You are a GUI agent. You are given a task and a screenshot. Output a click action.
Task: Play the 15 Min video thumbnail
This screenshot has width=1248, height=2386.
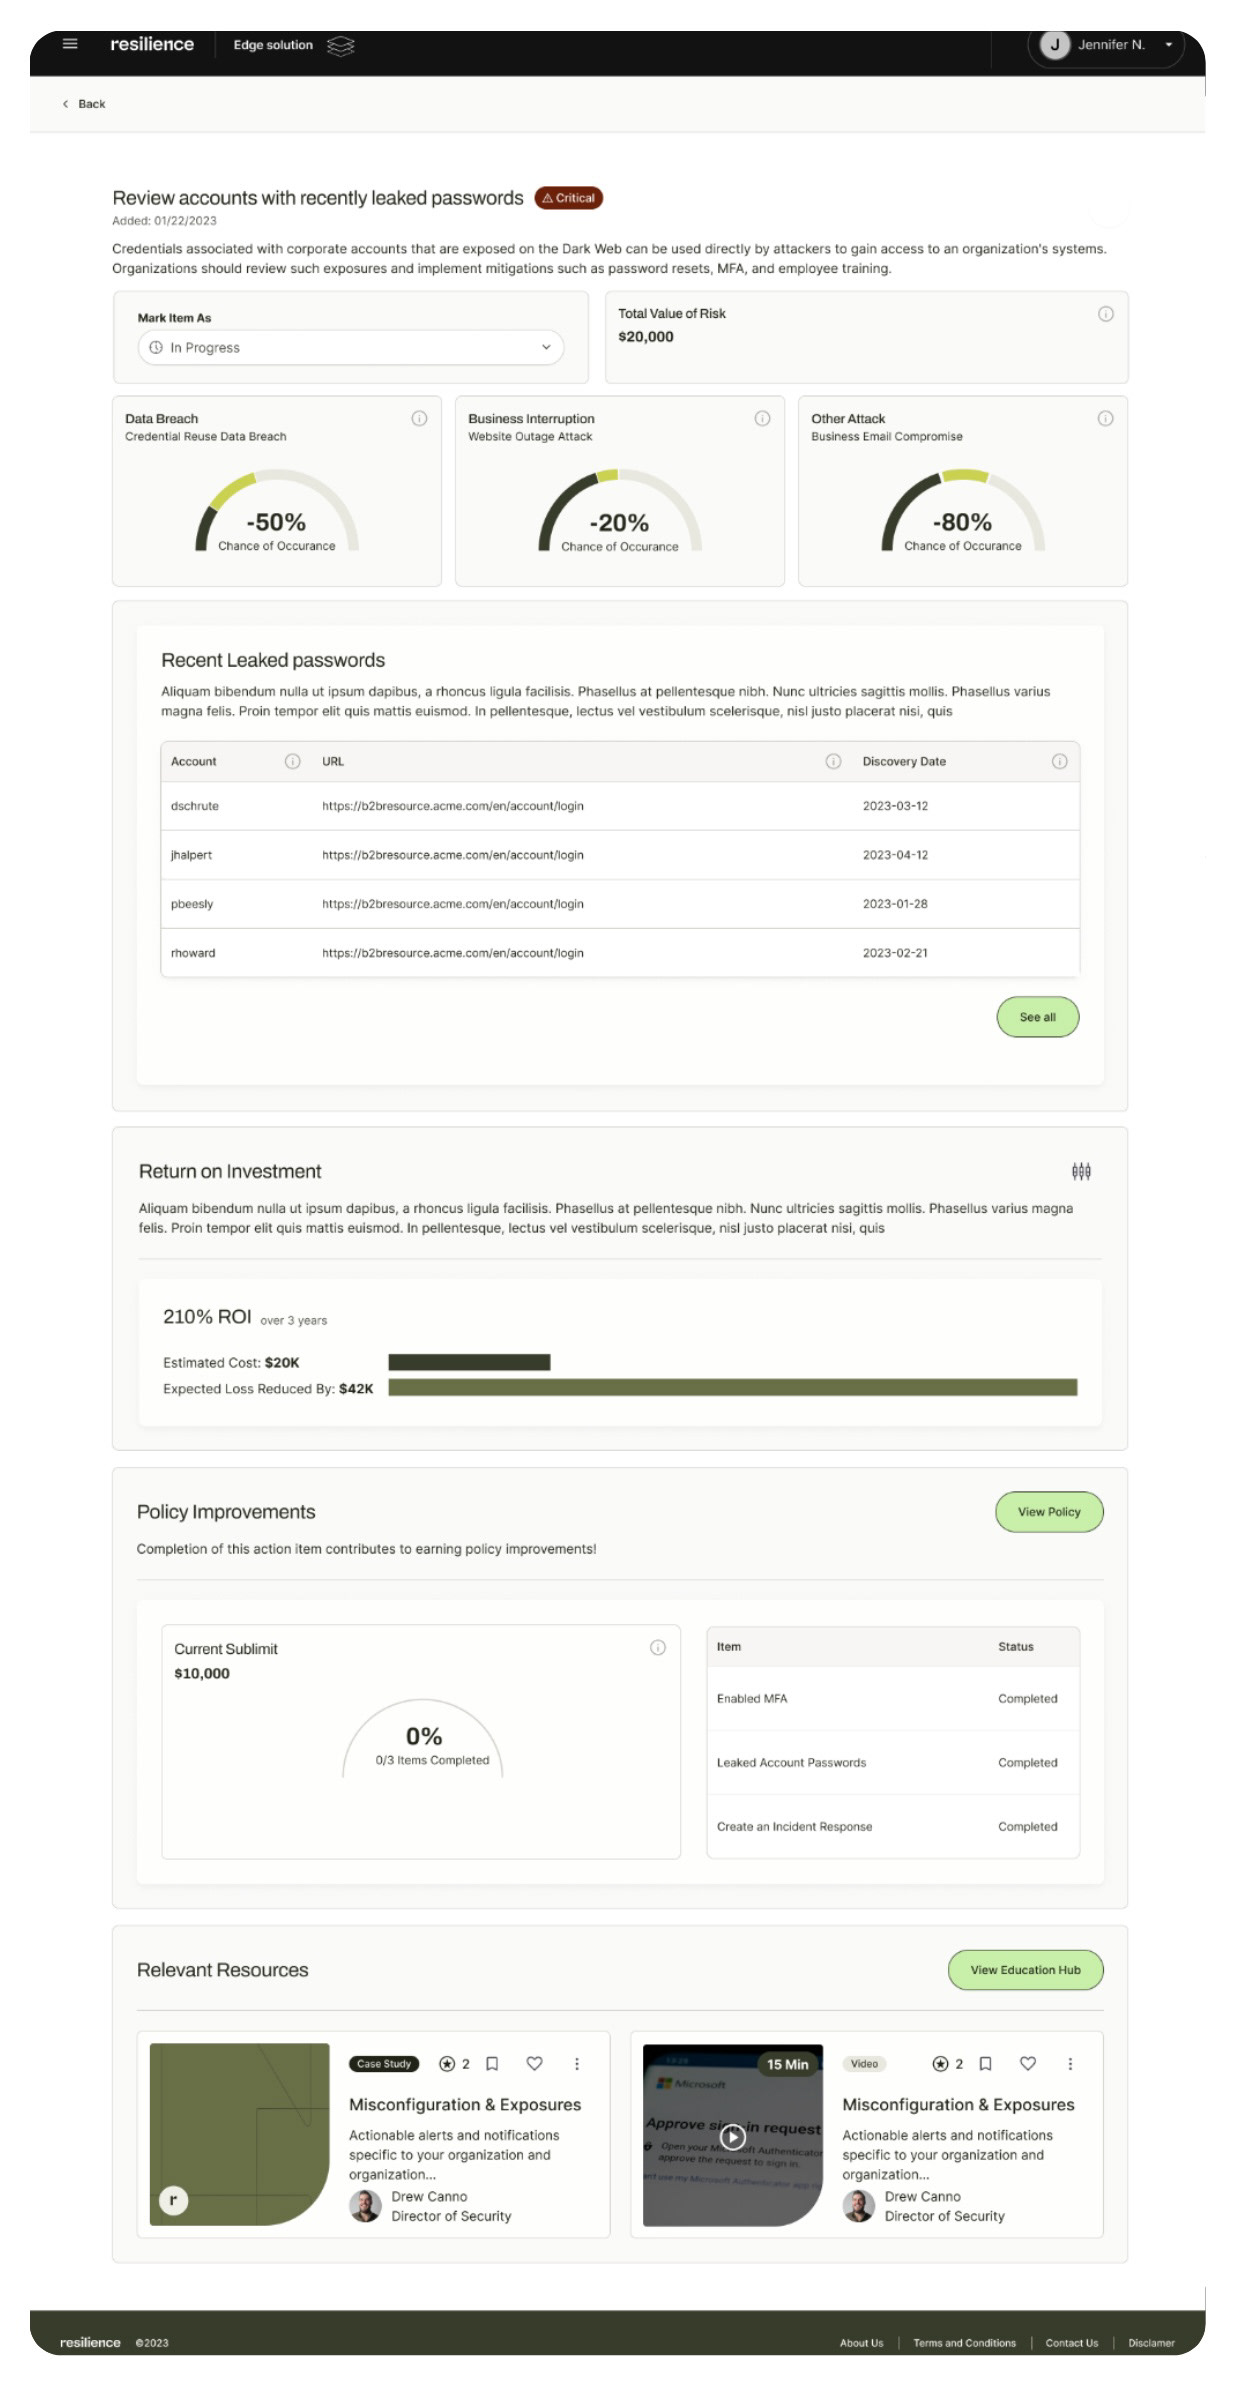(x=733, y=2137)
